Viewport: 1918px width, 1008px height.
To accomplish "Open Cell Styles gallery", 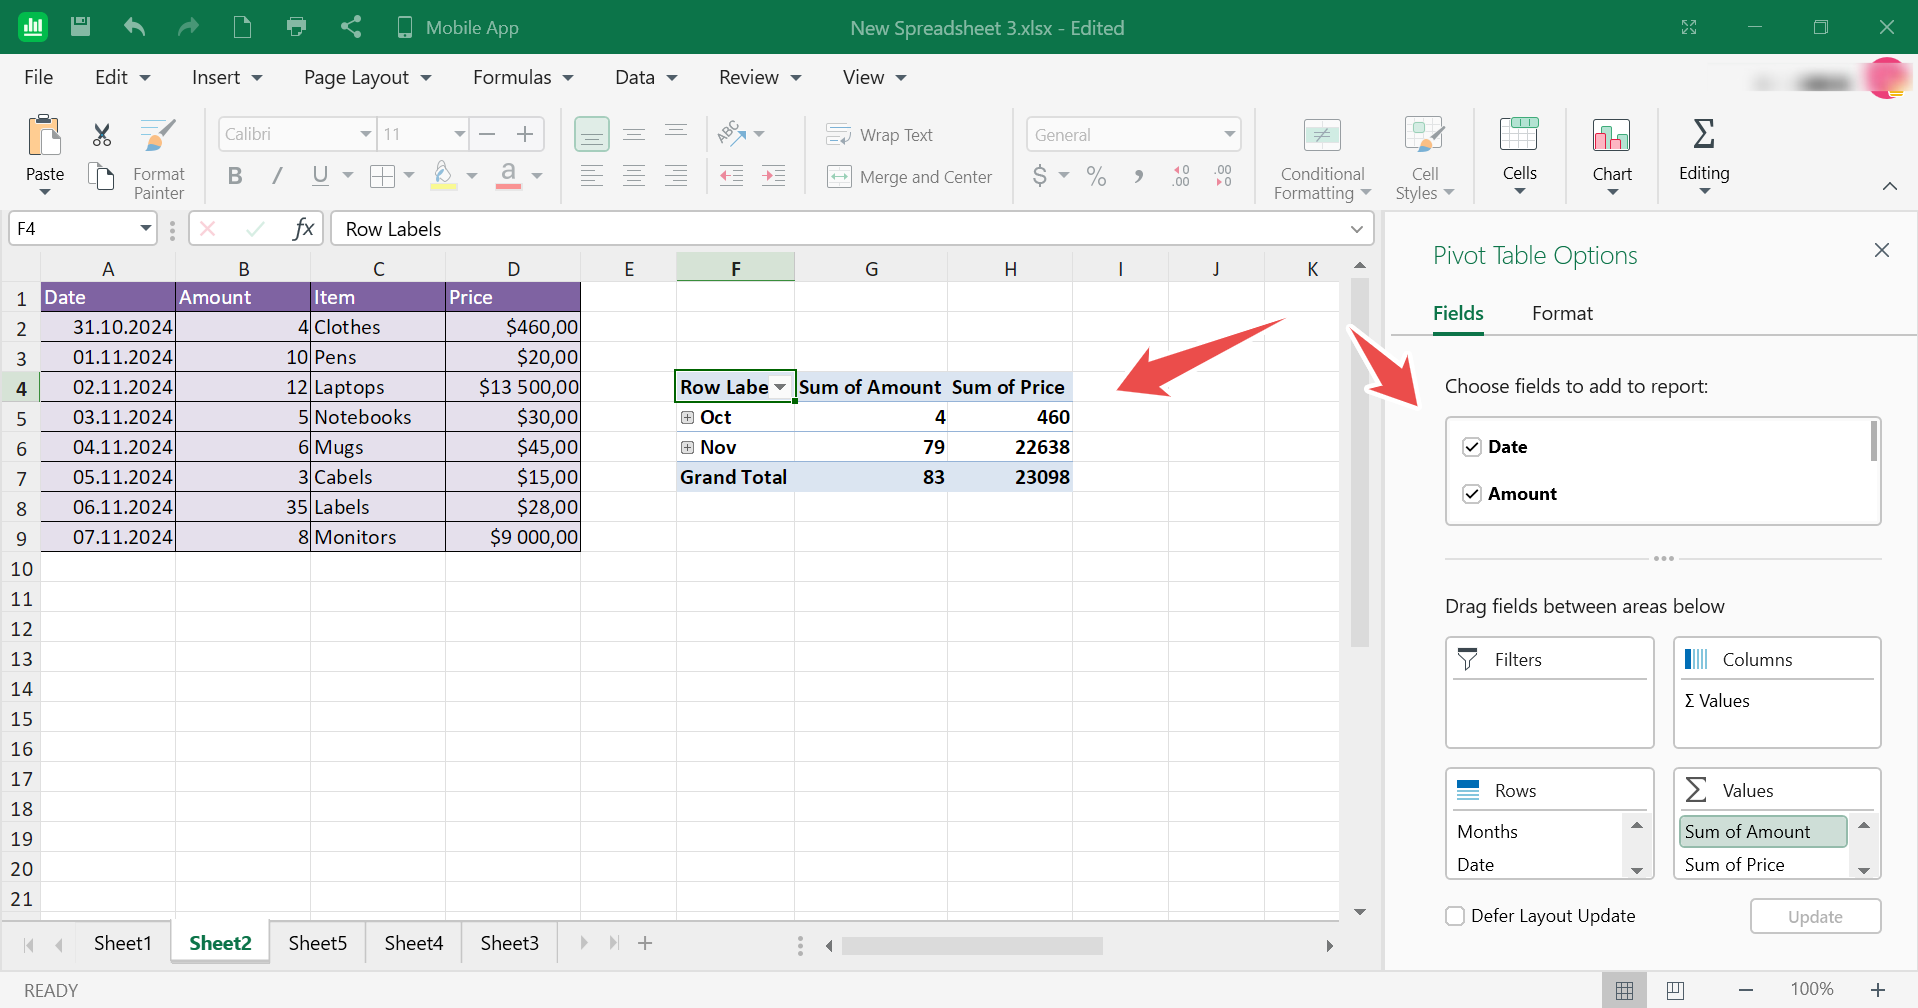I will pos(1424,158).
